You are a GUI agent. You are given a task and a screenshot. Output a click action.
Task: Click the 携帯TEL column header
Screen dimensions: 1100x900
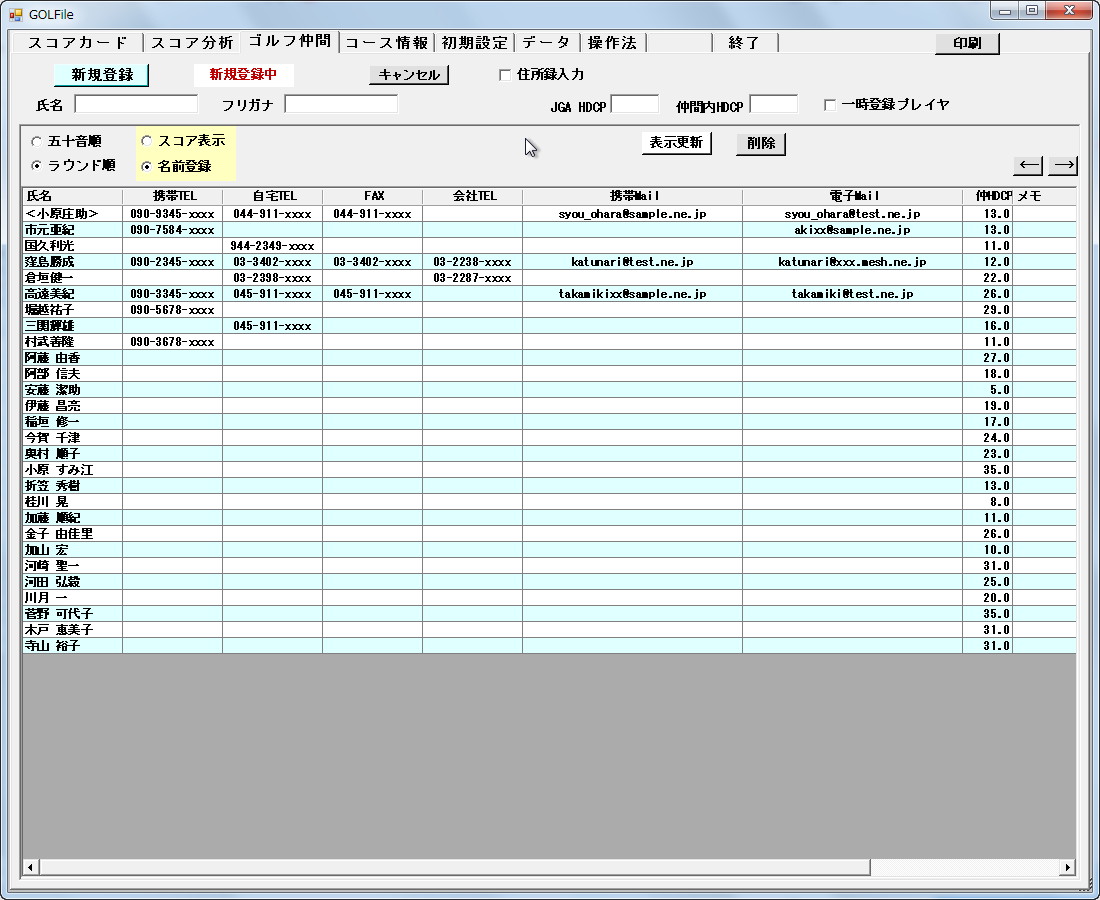coord(173,196)
